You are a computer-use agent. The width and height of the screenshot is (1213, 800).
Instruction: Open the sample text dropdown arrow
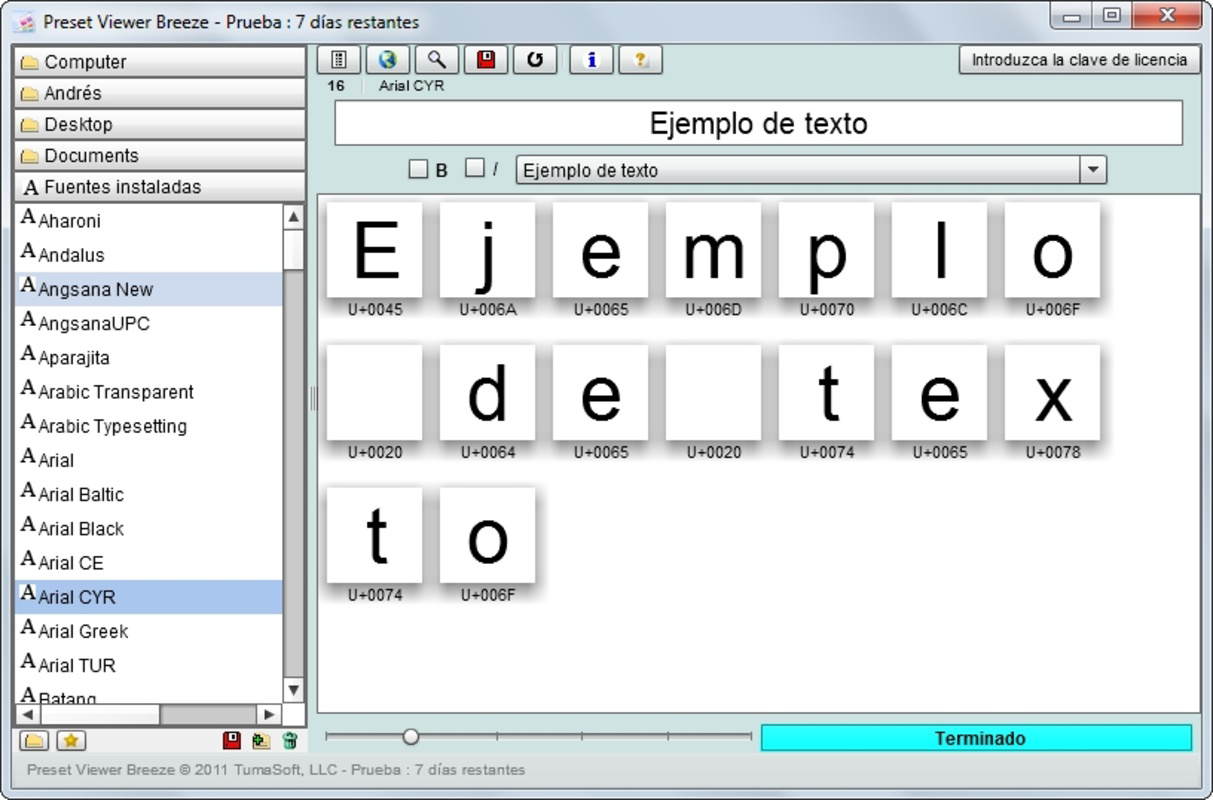tap(1093, 170)
